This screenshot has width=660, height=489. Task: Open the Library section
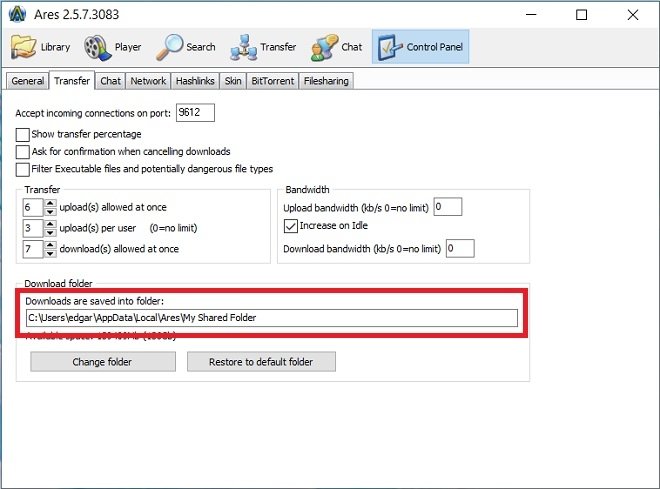click(40, 47)
